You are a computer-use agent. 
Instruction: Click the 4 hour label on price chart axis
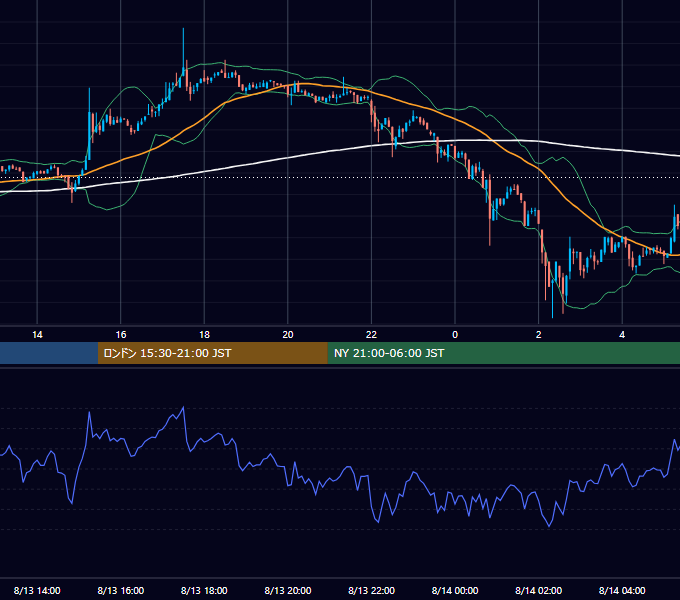pyautogui.click(x=622, y=335)
